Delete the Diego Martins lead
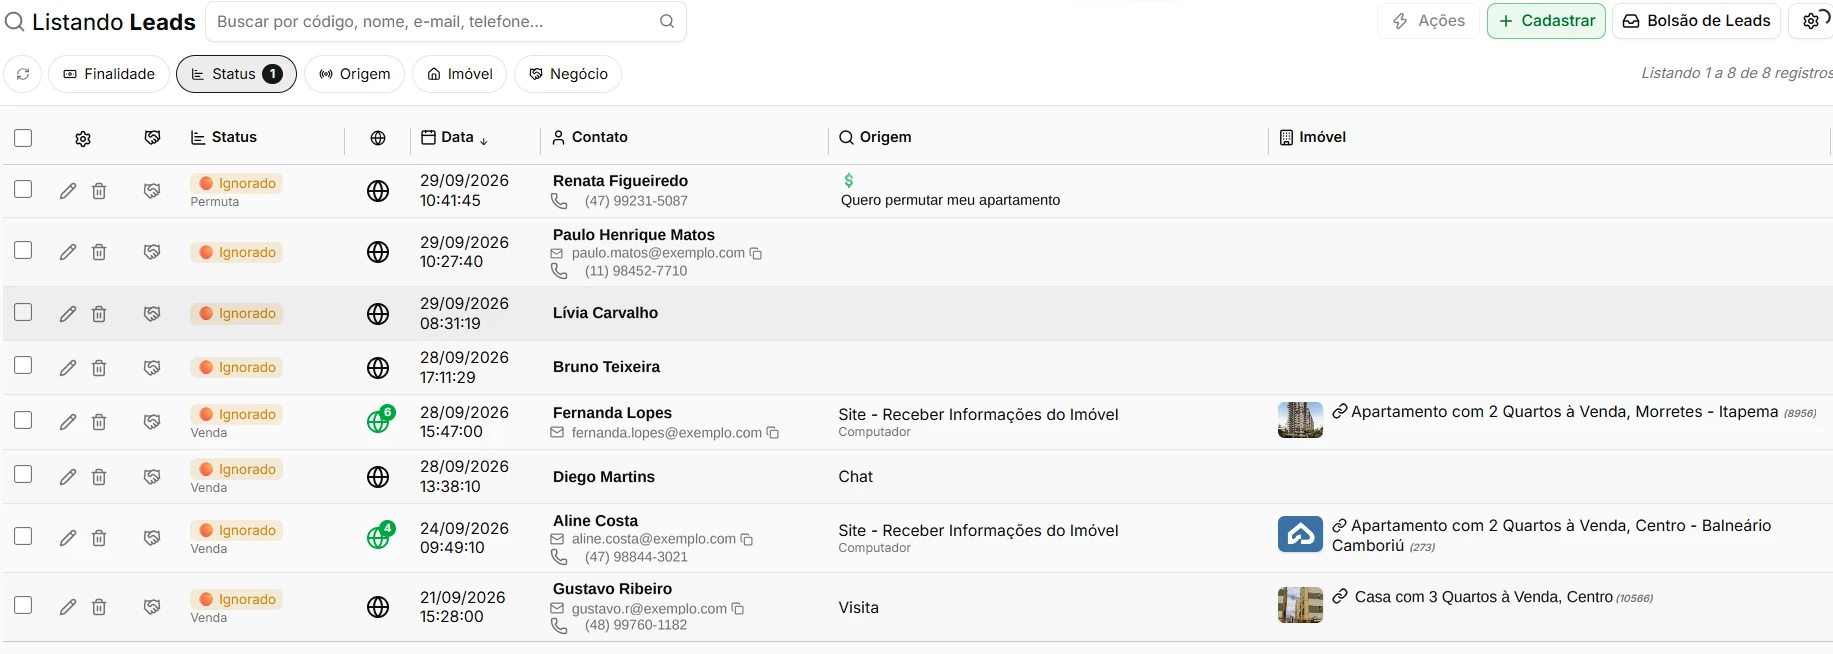This screenshot has height=654, width=1833. pos(99,477)
